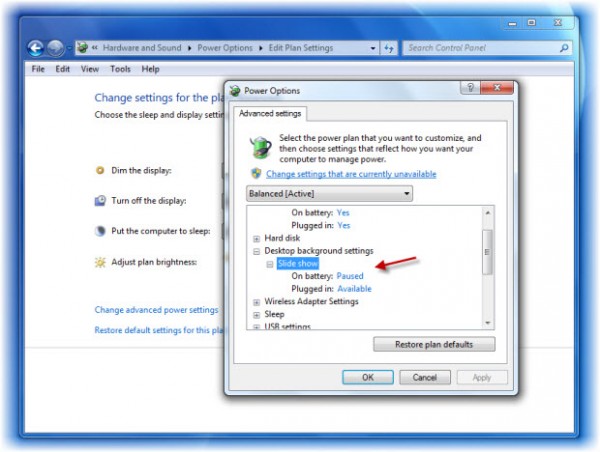The width and height of the screenshot is (600, 452).
Task: Collapse the Desktop background settings node
Action: pyautogui.click(x=256, y=251)
